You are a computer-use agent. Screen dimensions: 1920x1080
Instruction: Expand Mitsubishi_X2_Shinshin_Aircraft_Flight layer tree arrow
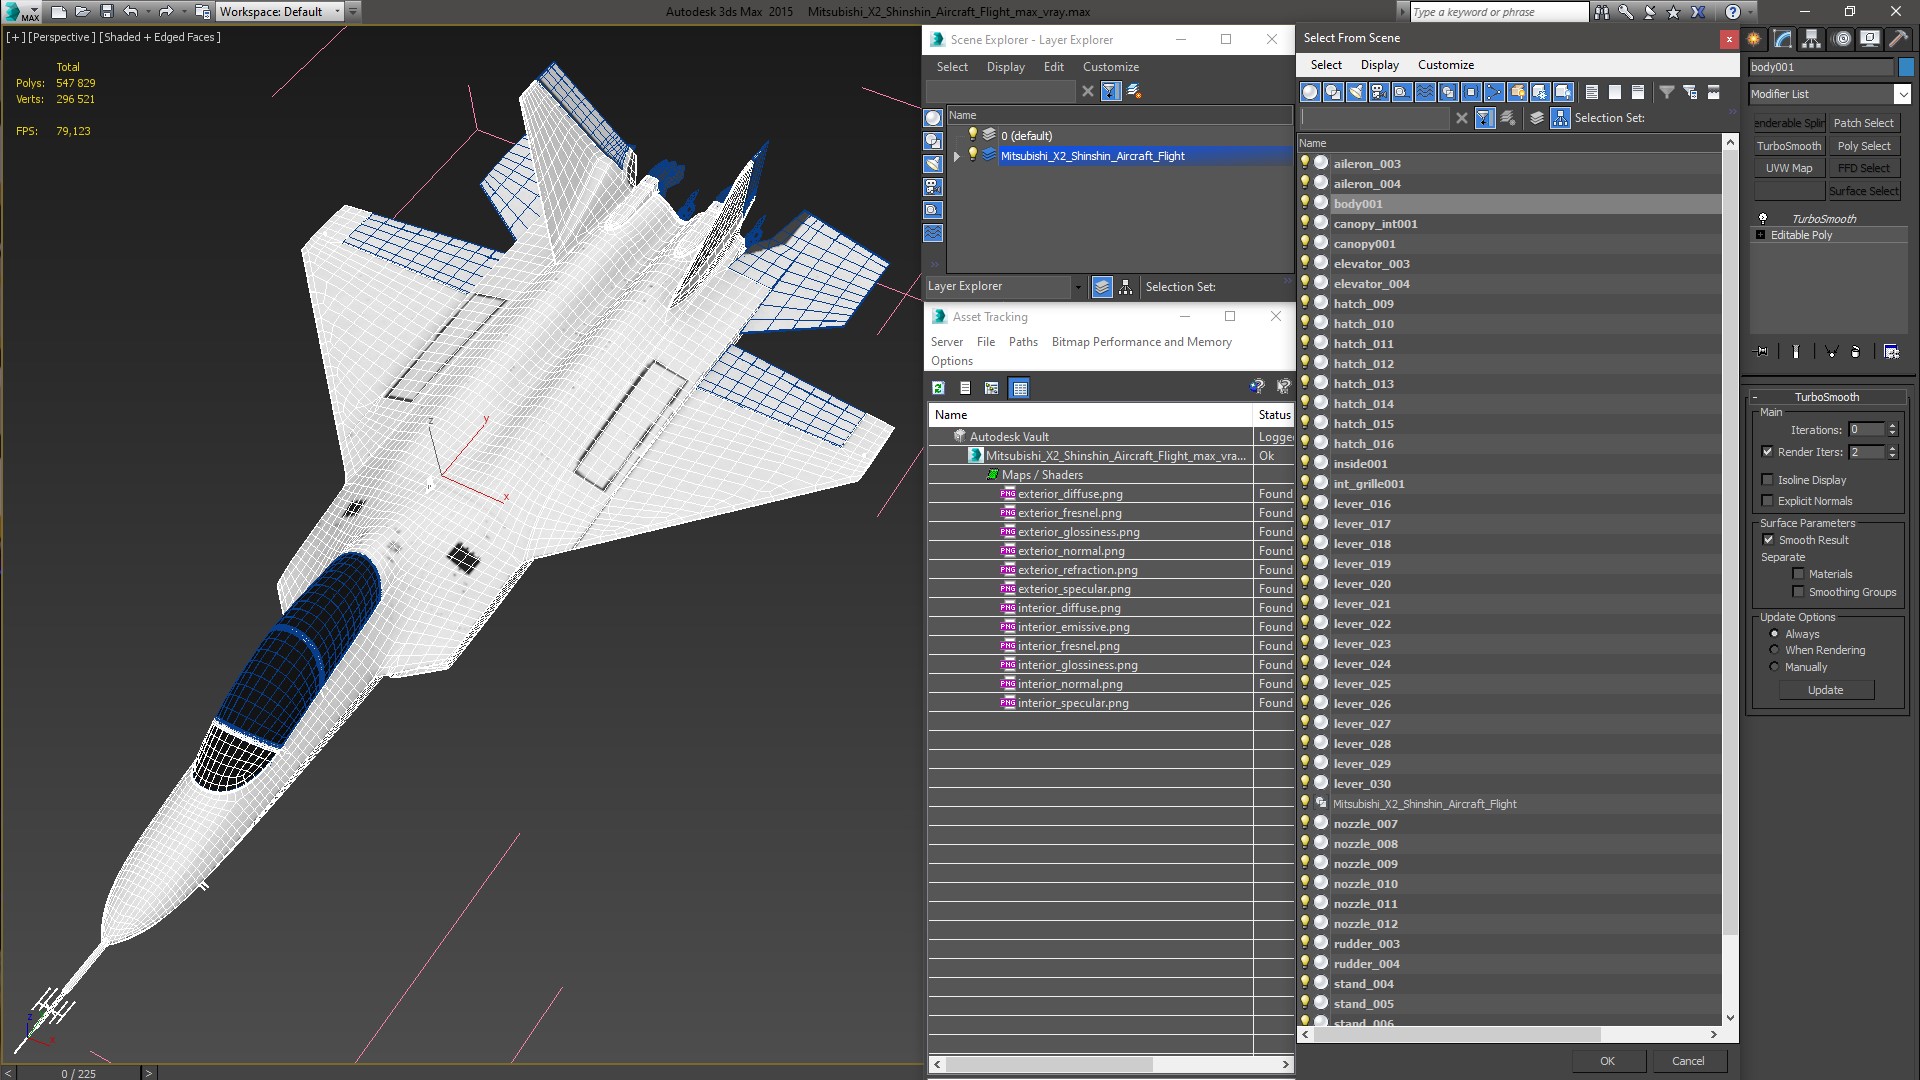click(x=957, y=156)
